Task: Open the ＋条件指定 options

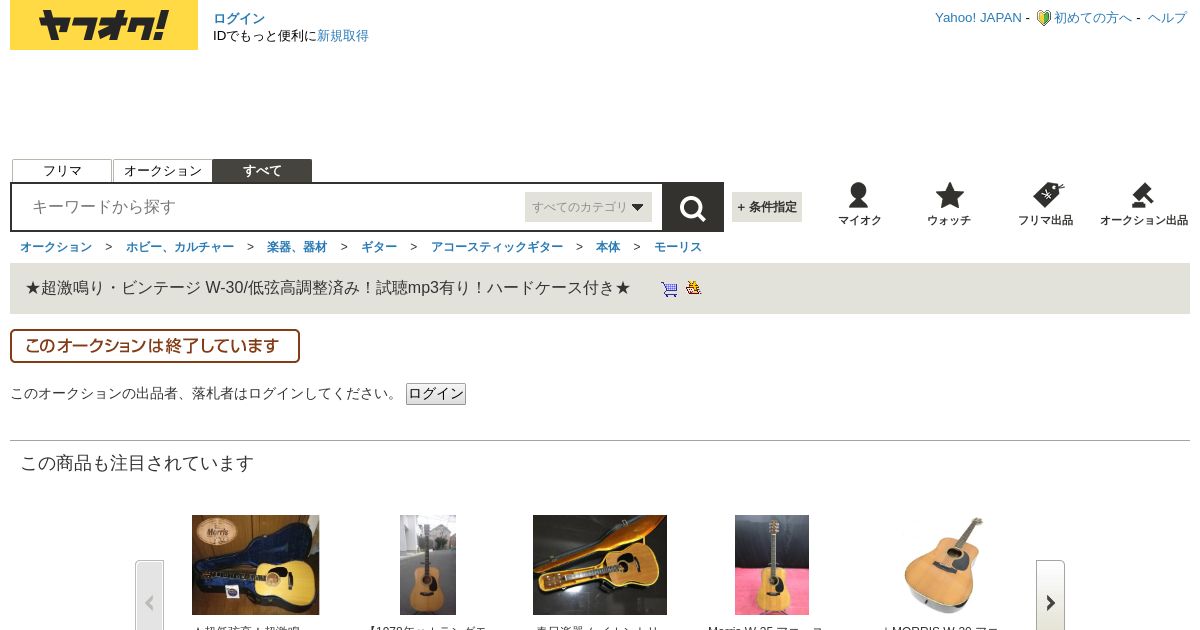Action: click(x=767, y=207)
